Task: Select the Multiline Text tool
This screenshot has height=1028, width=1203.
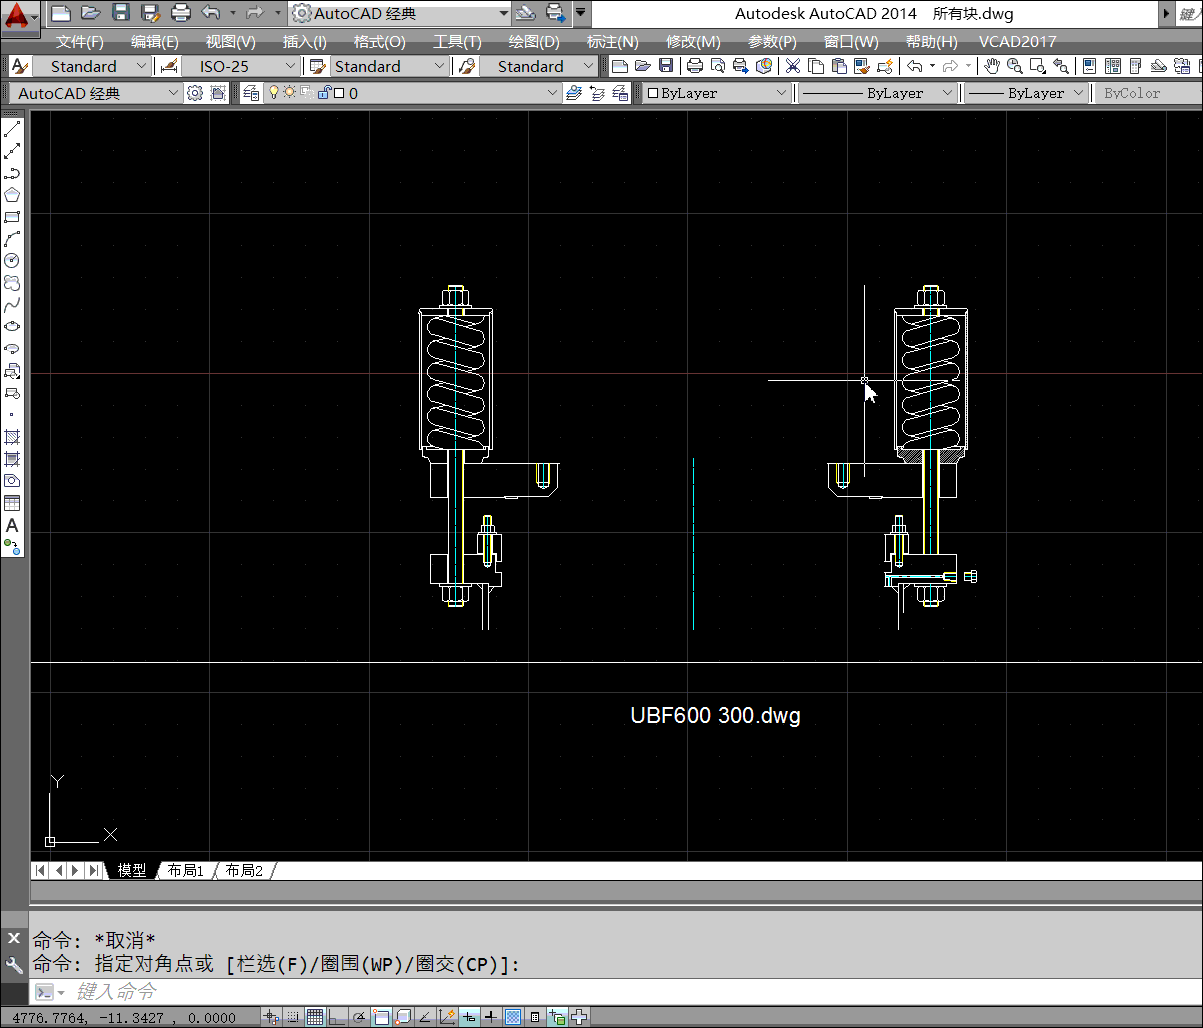Action: tap(12, 525)
